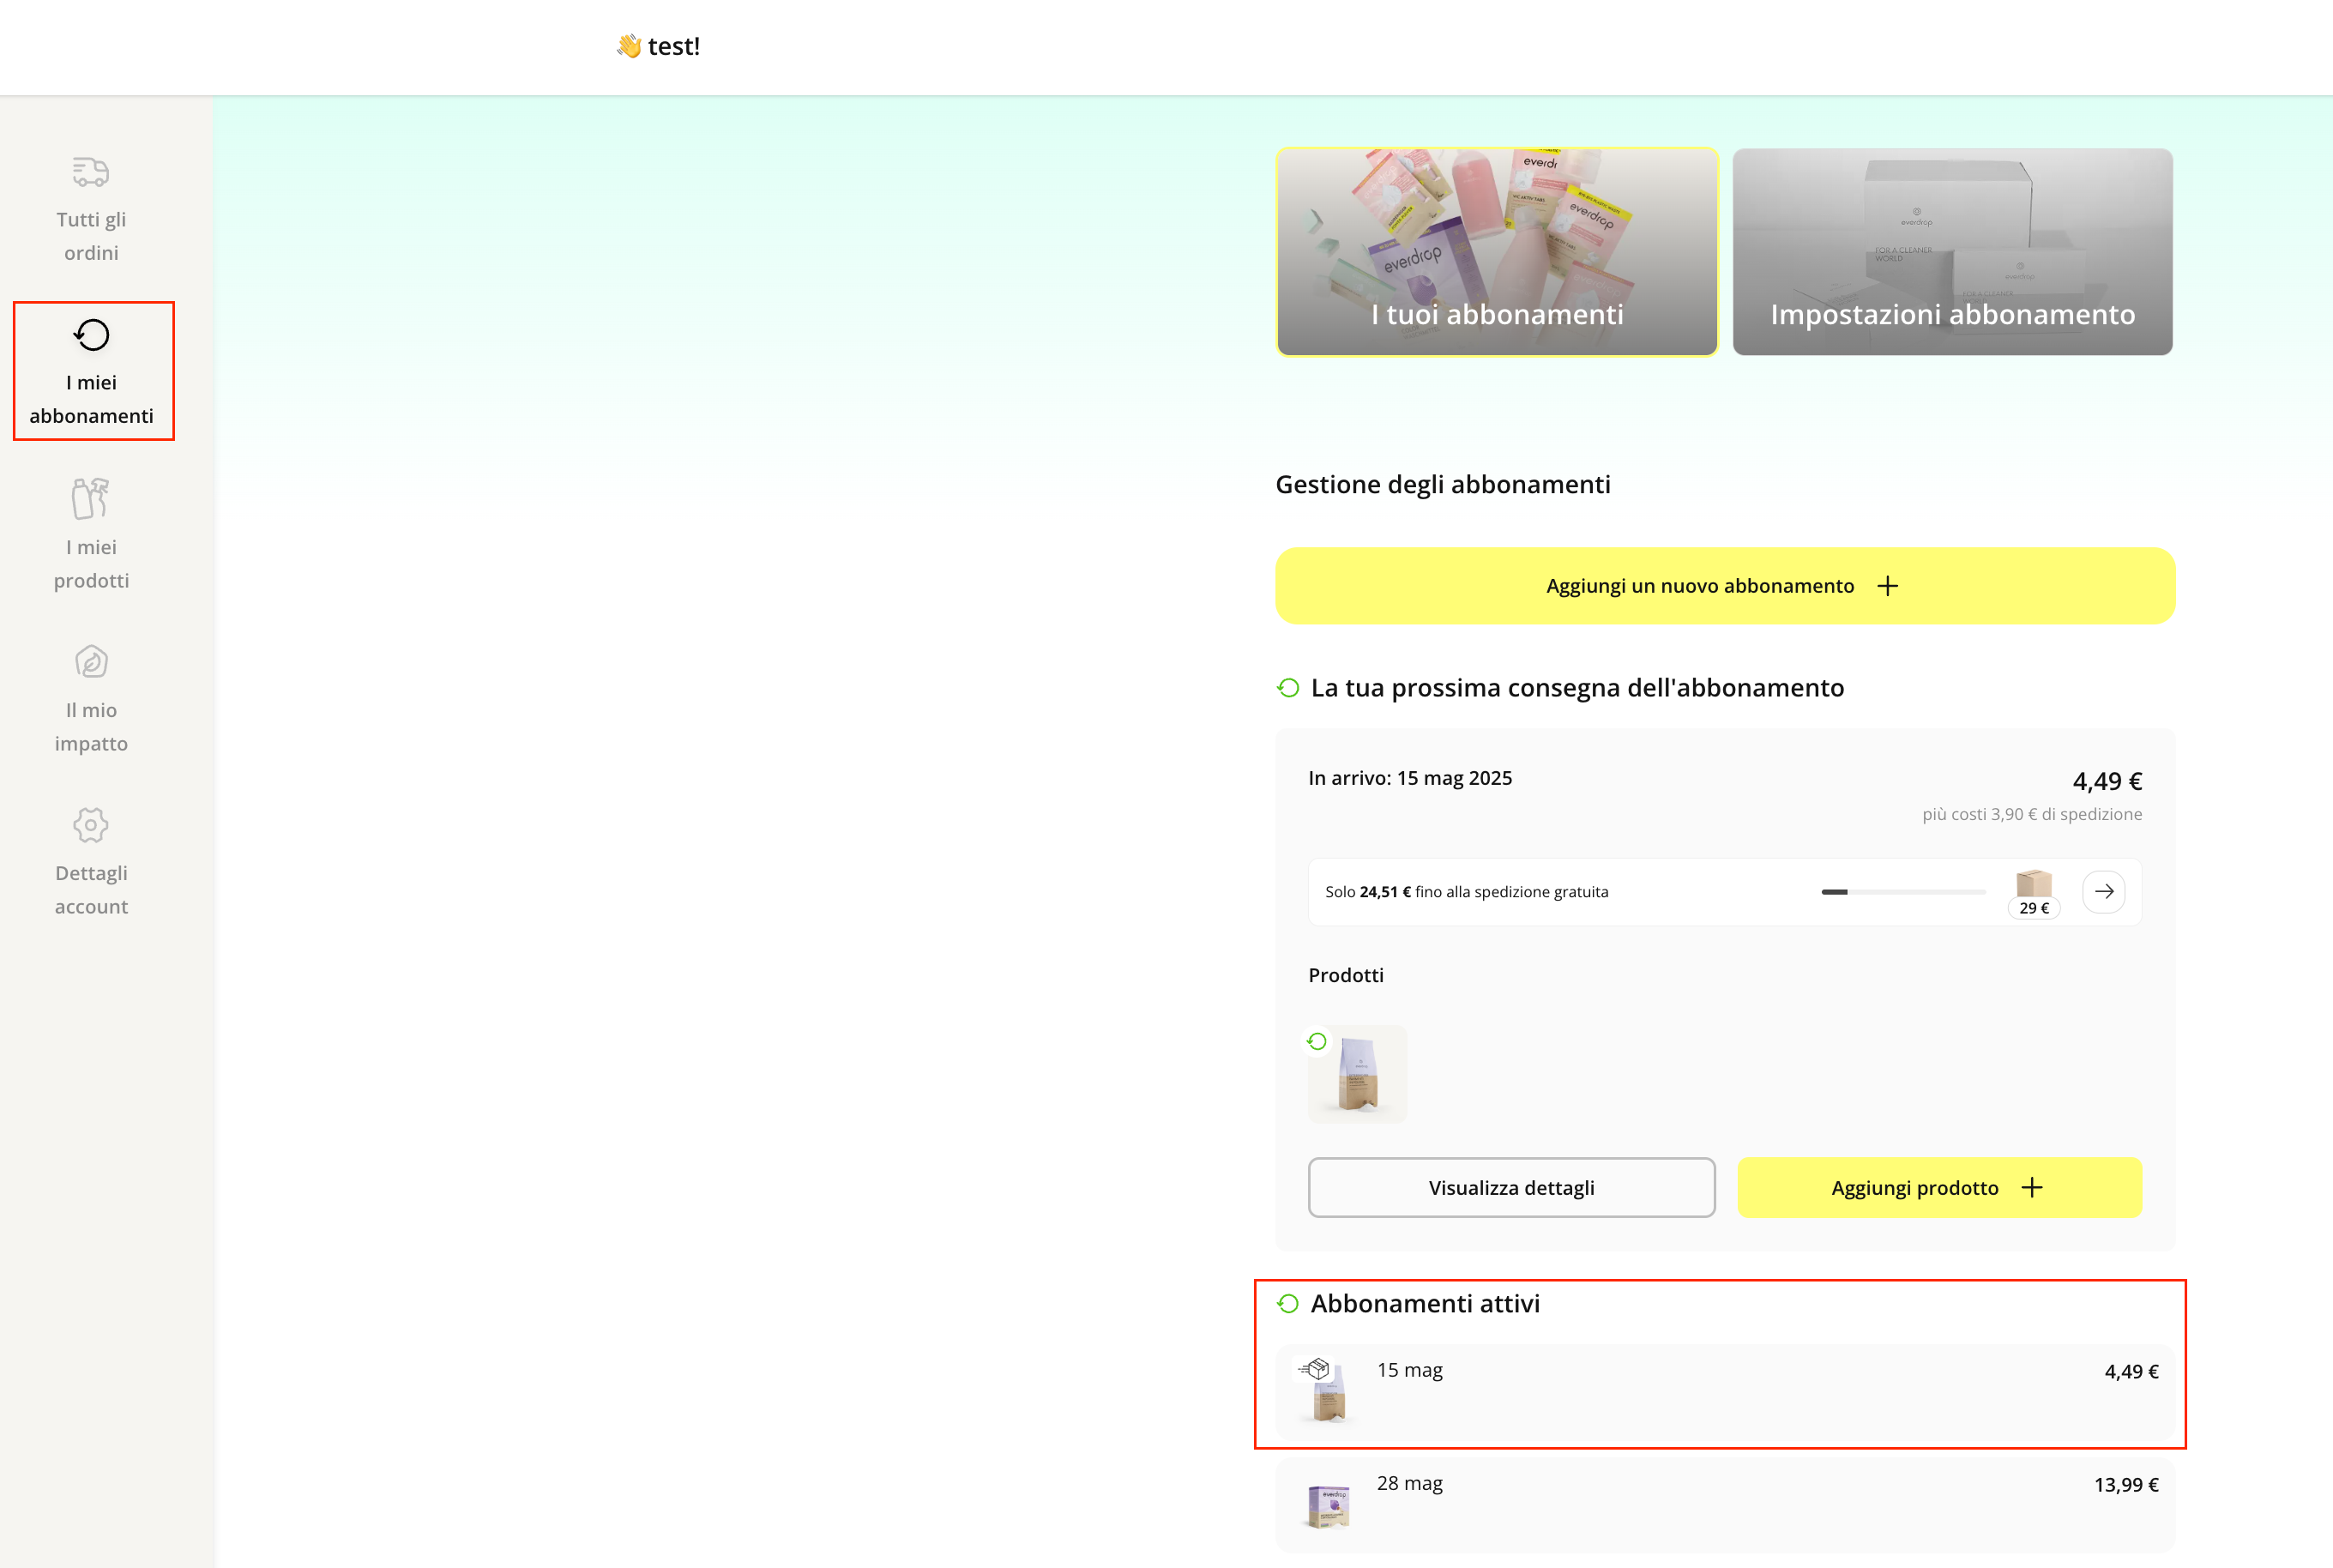
Task: Click the product thumbnail under Prodotti
Action: (1357, 1074)
